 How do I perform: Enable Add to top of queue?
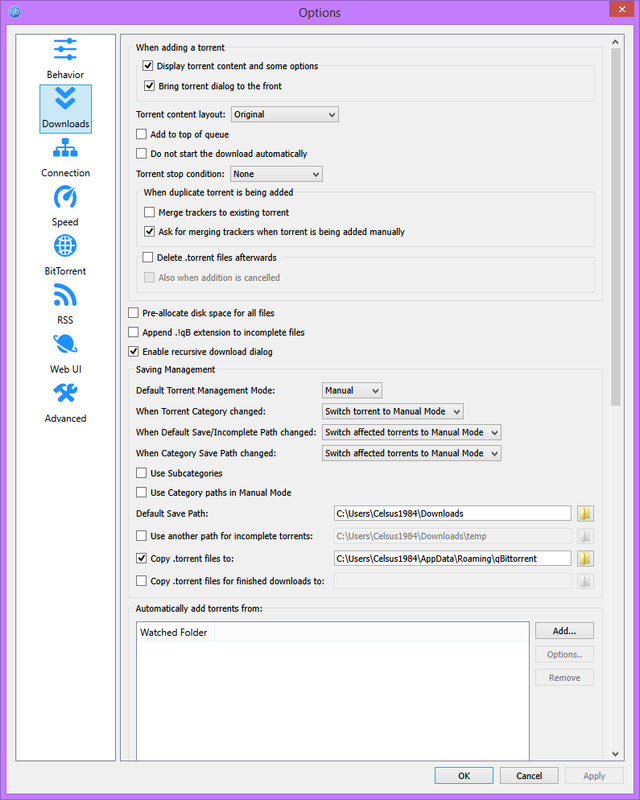(141, 134)
